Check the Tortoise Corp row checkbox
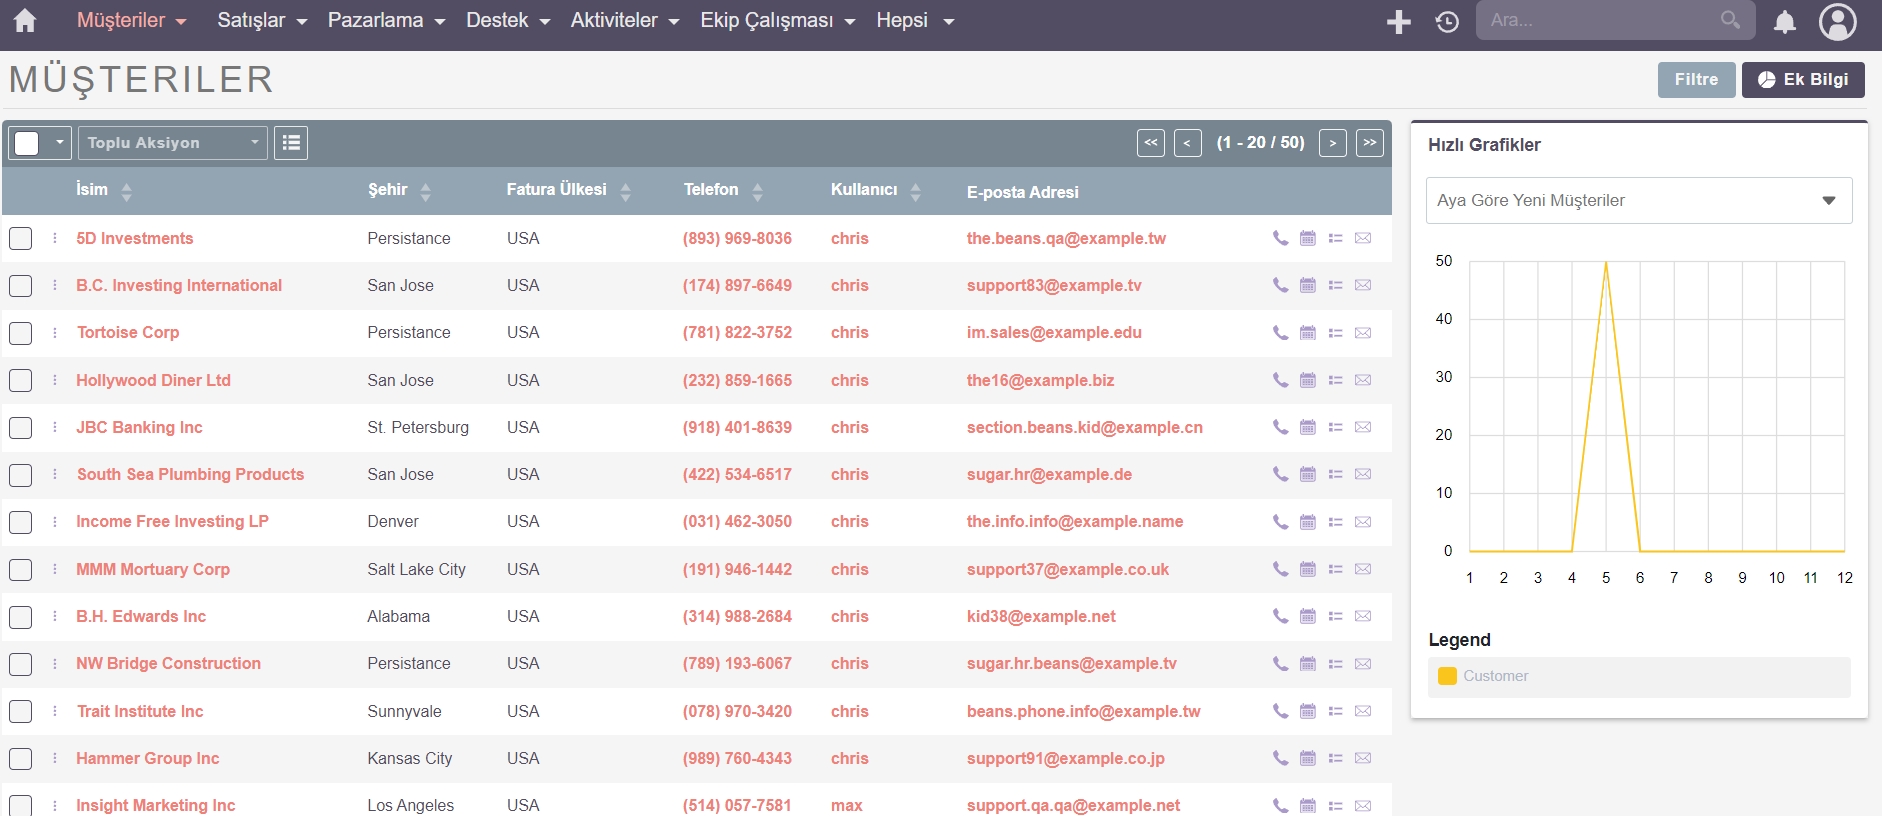 [x=20, y=333]
